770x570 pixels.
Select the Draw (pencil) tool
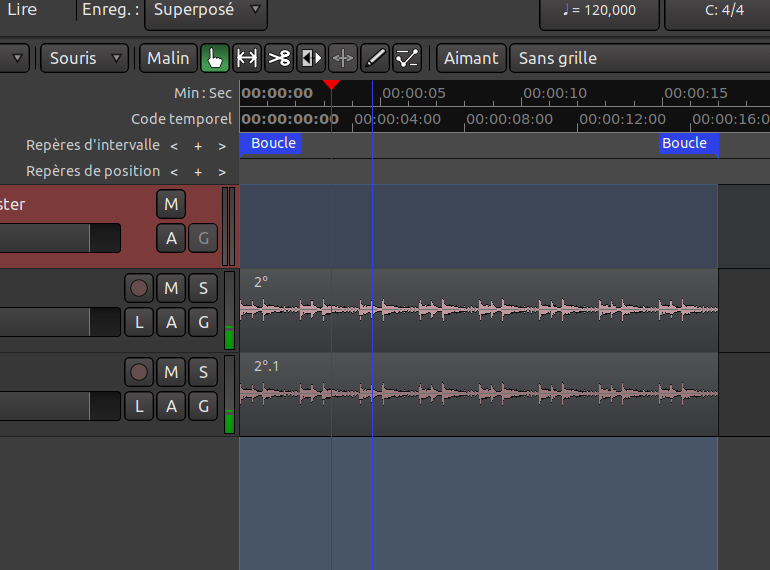coord(374,58)
